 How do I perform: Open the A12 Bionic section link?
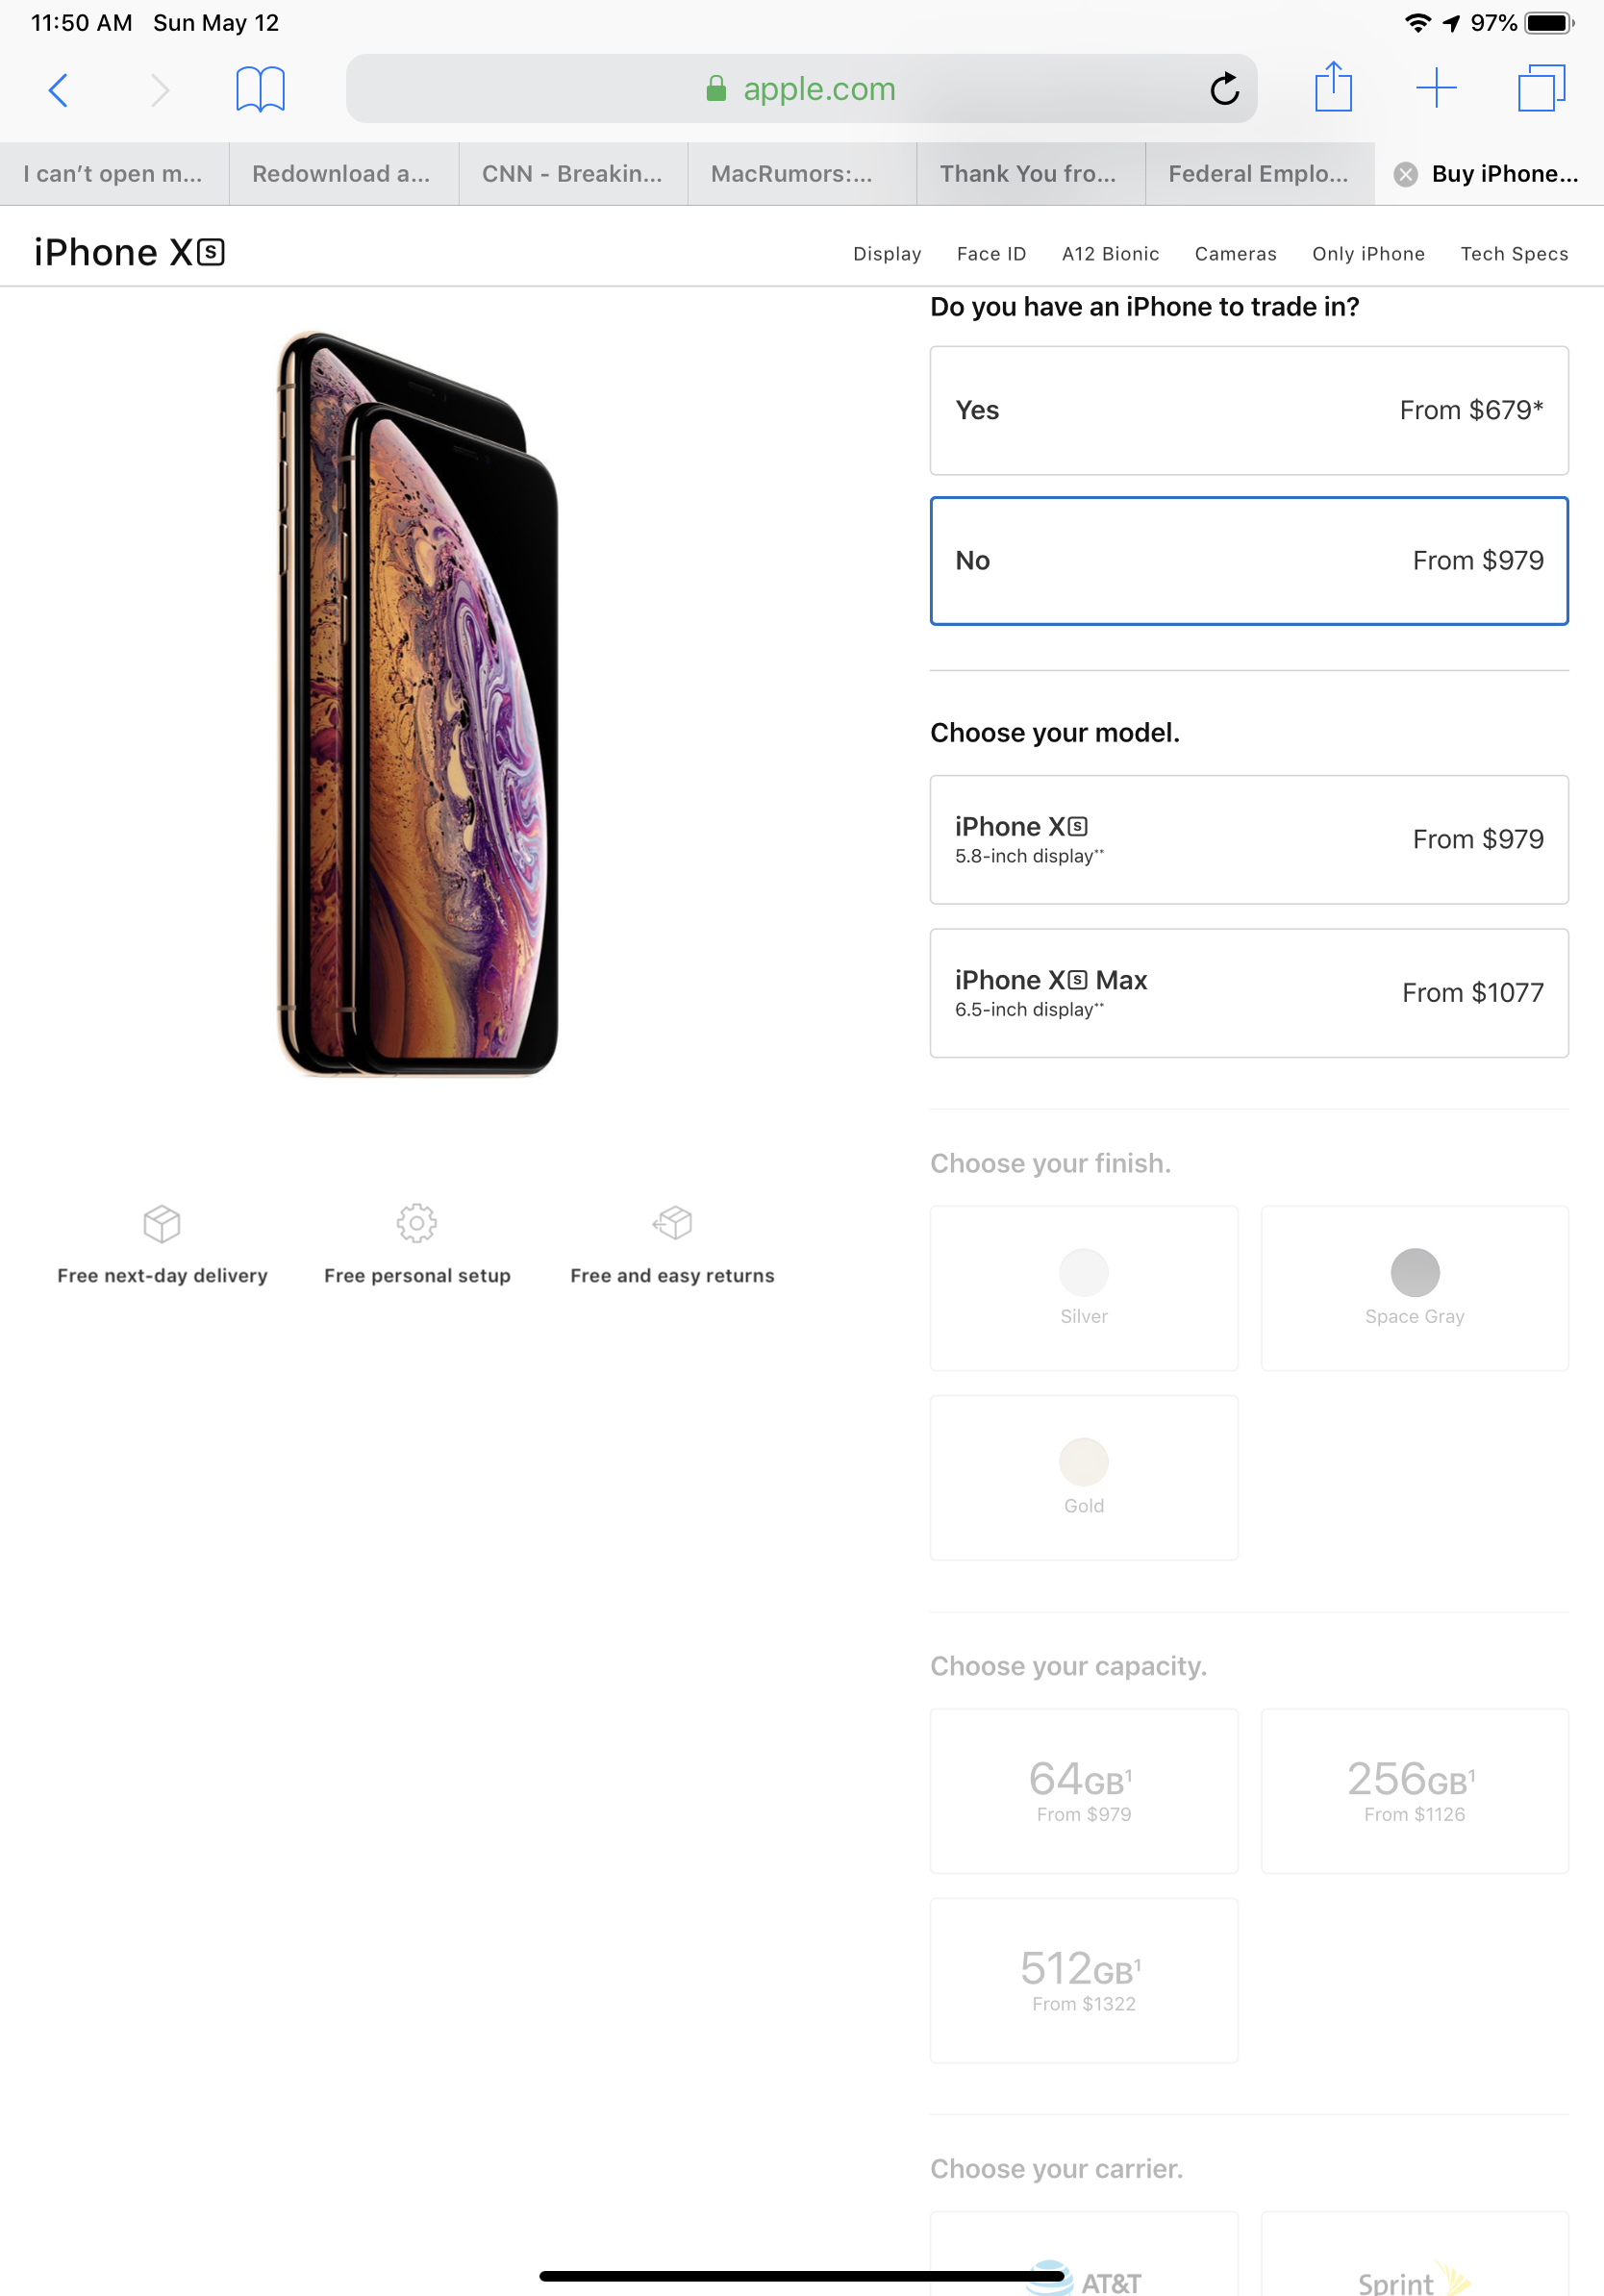pyautogui.click(x=1110, y=254)
